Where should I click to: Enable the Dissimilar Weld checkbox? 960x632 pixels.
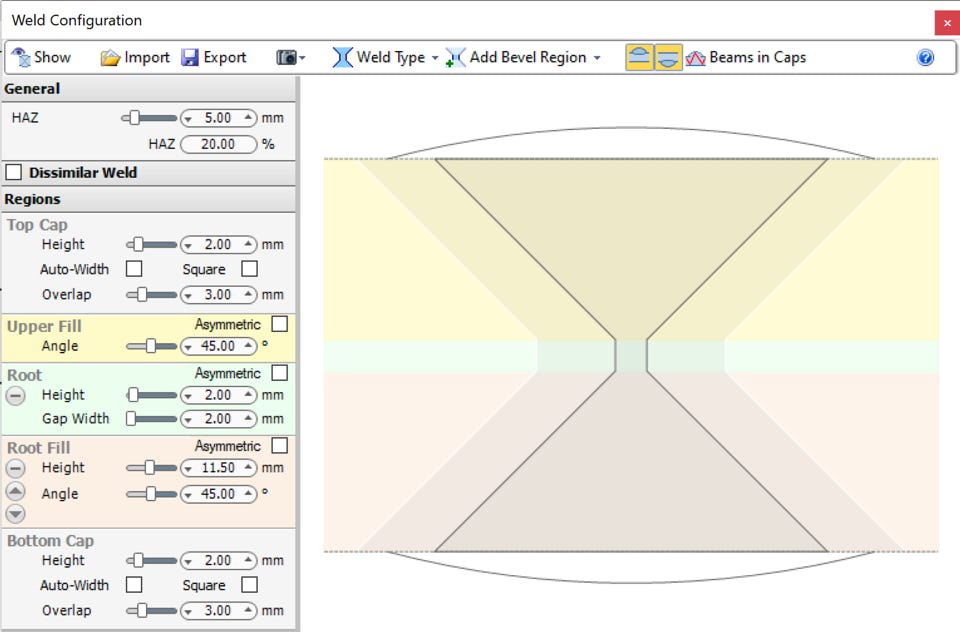point(13,172)
